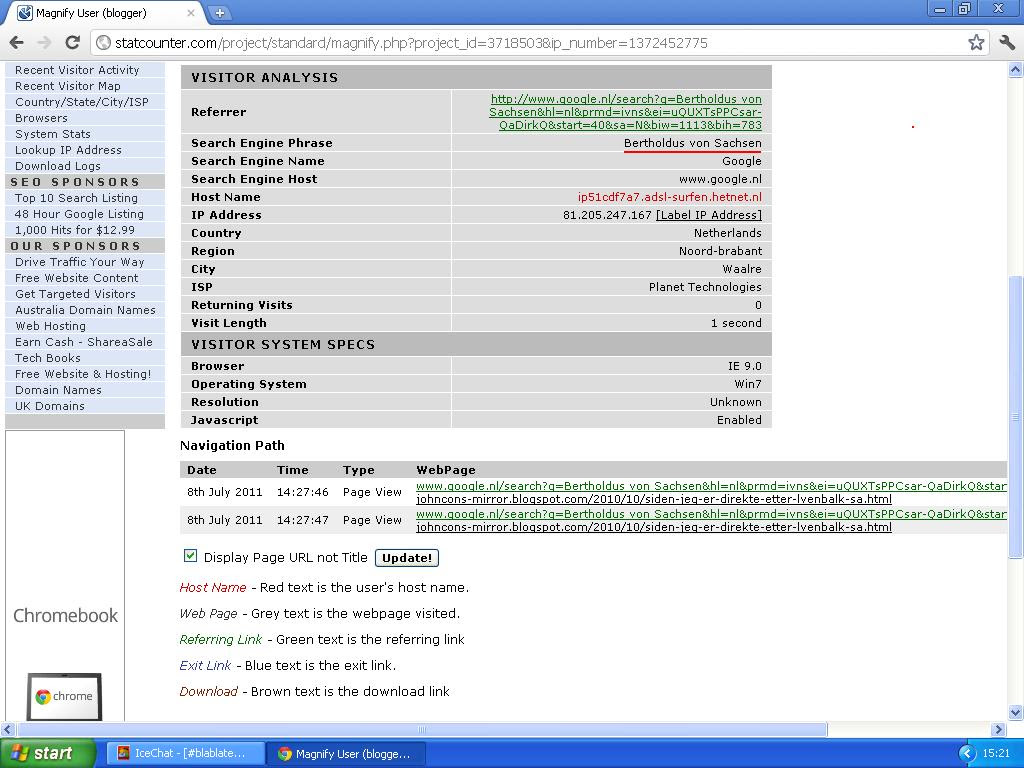Click the site info icon before URL

point(103,43)
